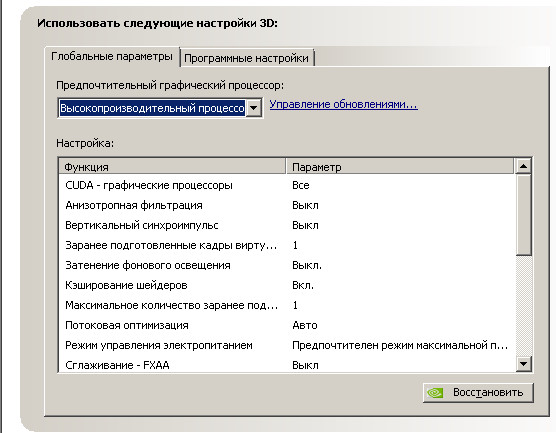The height and width of the screenshot is (433, 556).
Task: Click the scrollbar down arrow in settings list
Action: [523, 364]
